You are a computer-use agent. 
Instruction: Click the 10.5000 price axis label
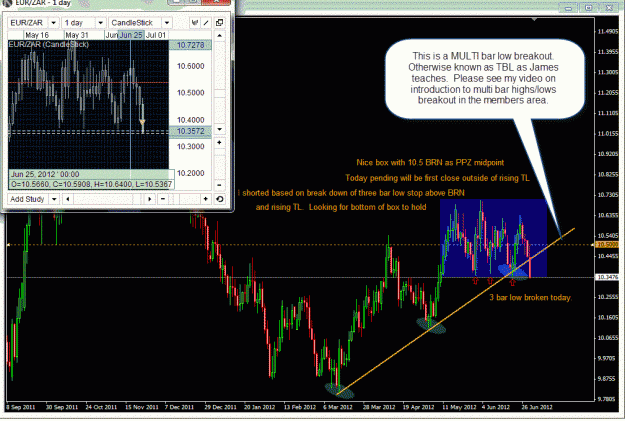191,93
